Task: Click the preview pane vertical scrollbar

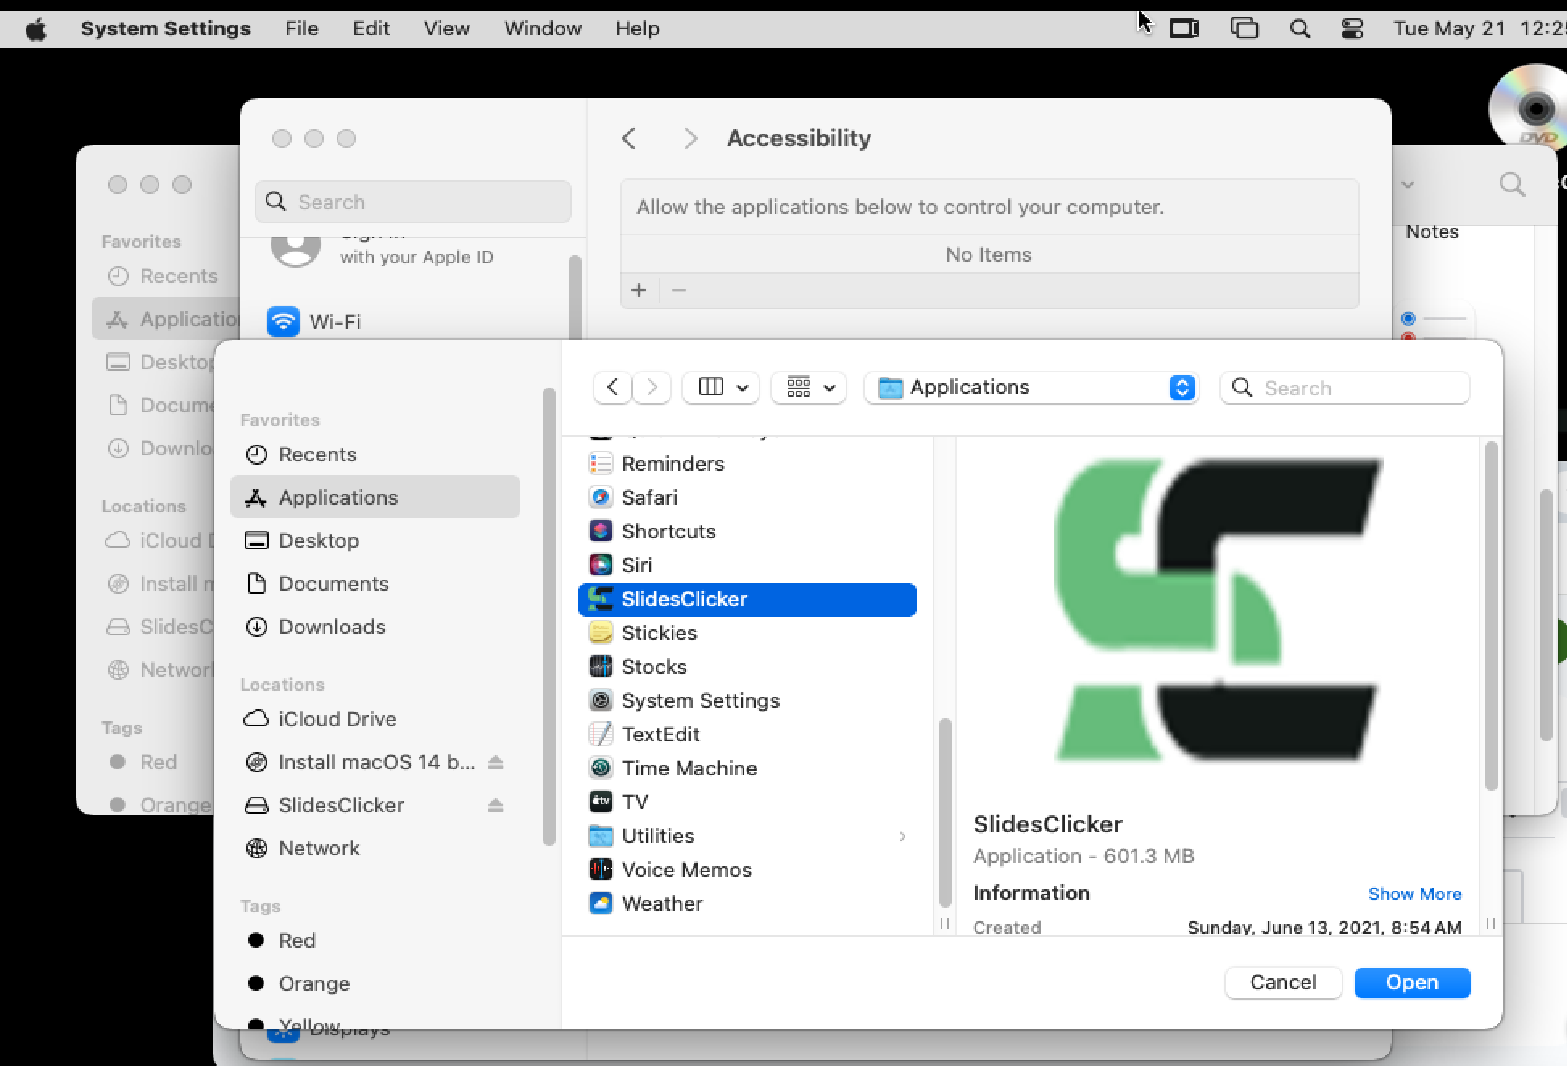Action: point(1491,616)
